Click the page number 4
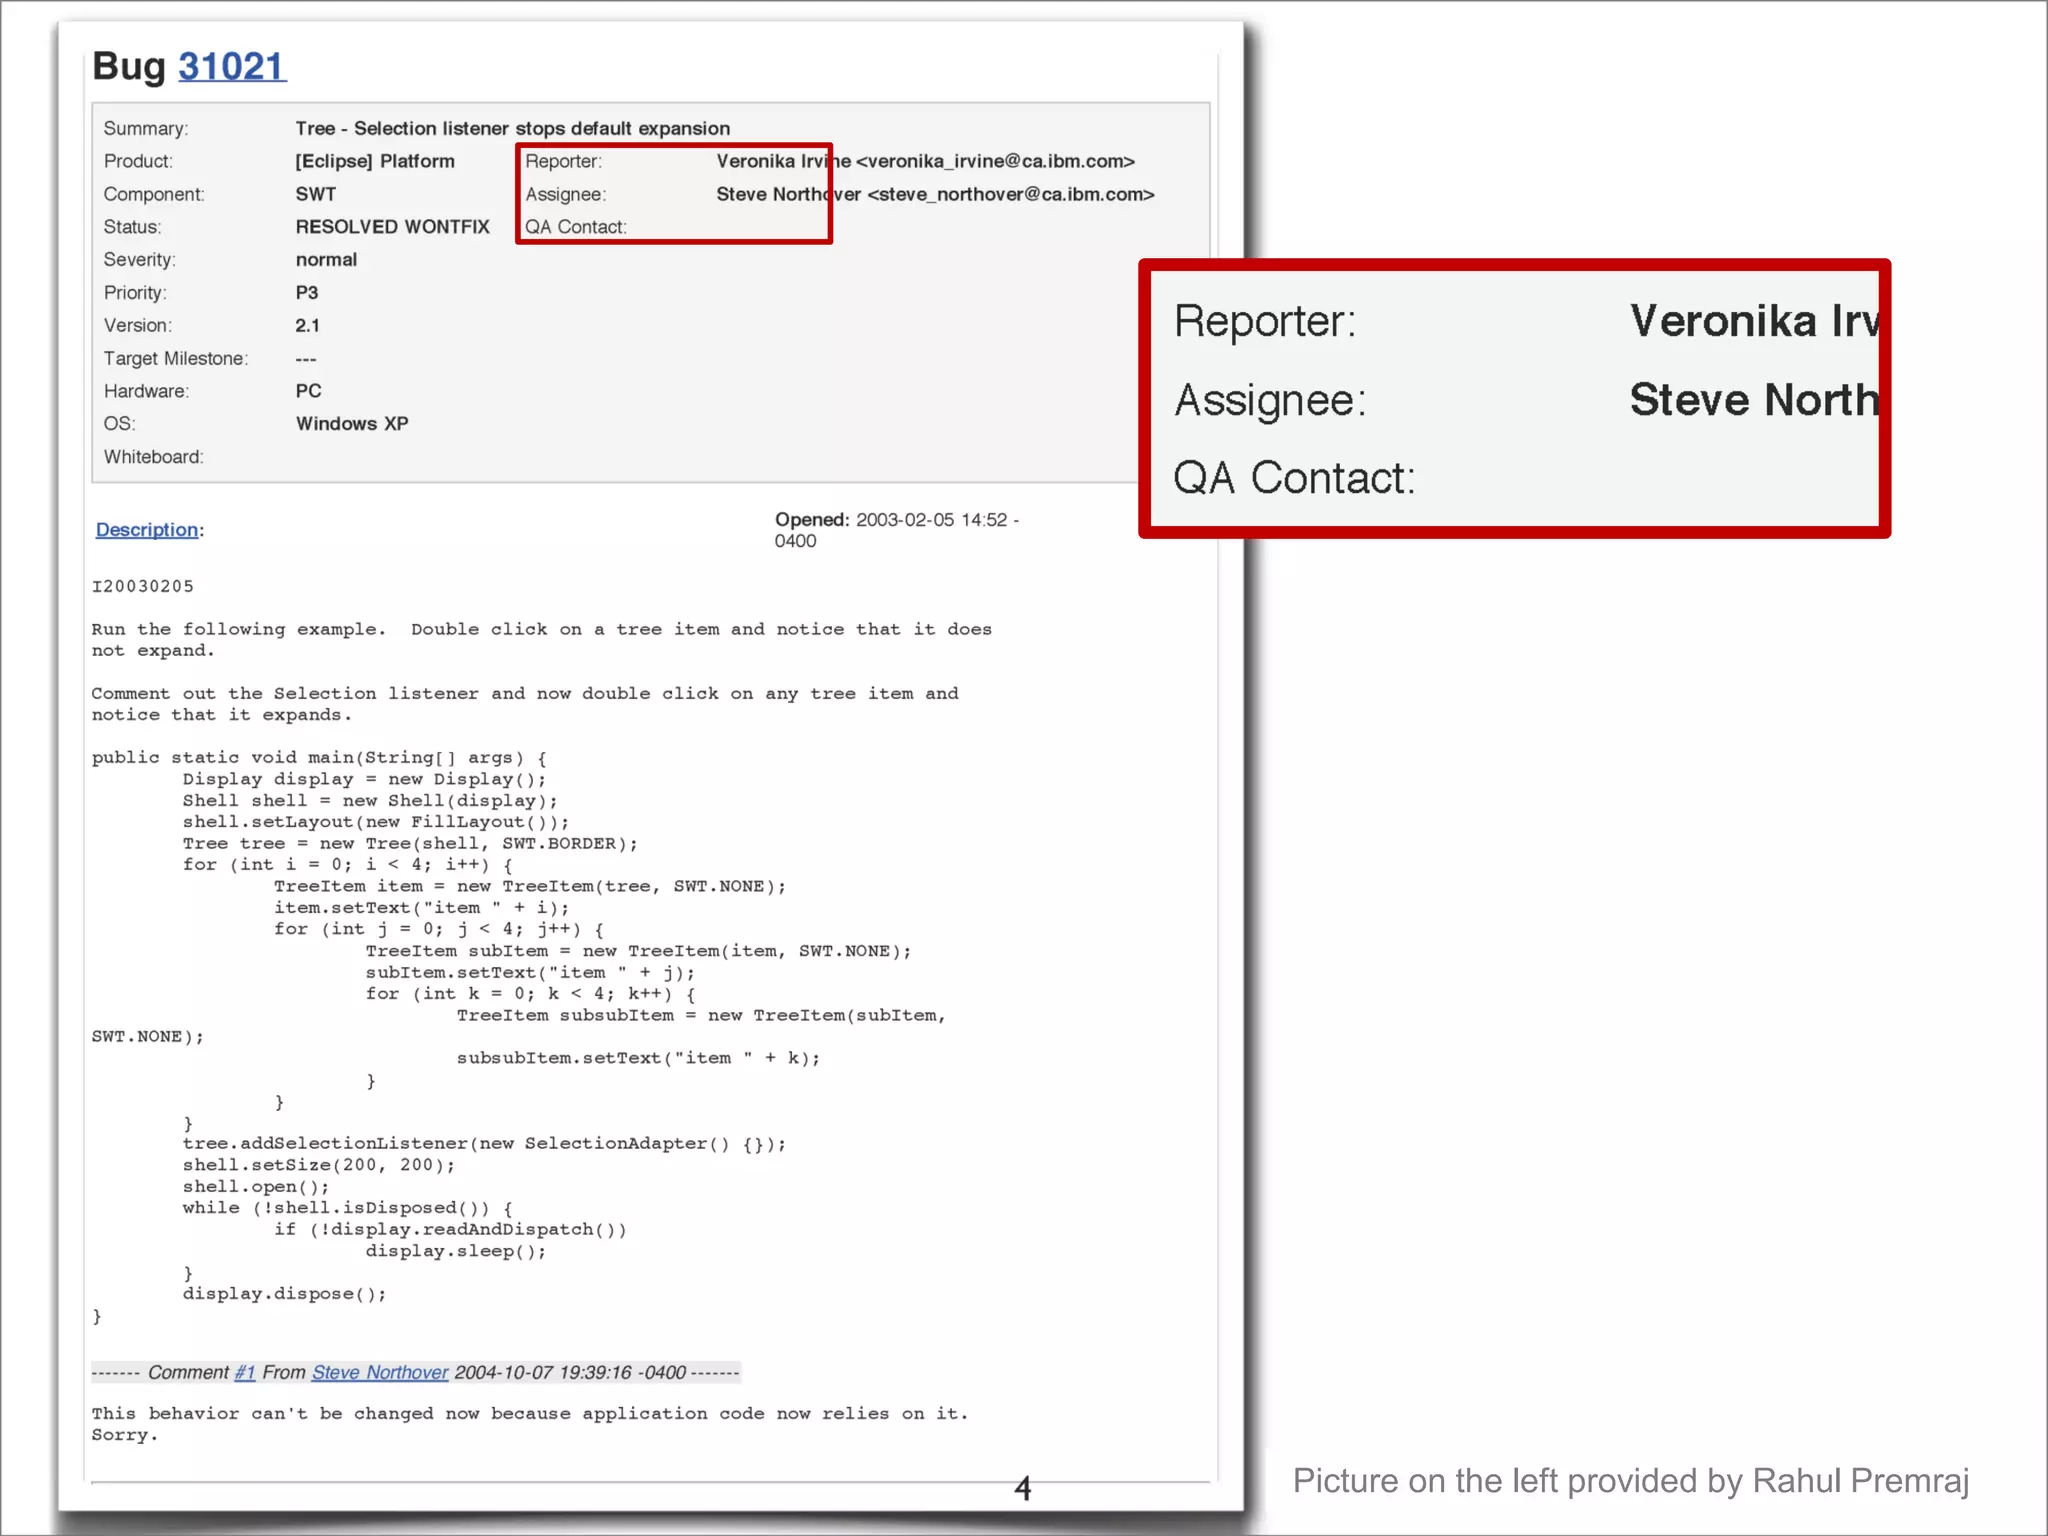The height and width of the screenshot is (1536, 2048). (x=1022, y=1489)
